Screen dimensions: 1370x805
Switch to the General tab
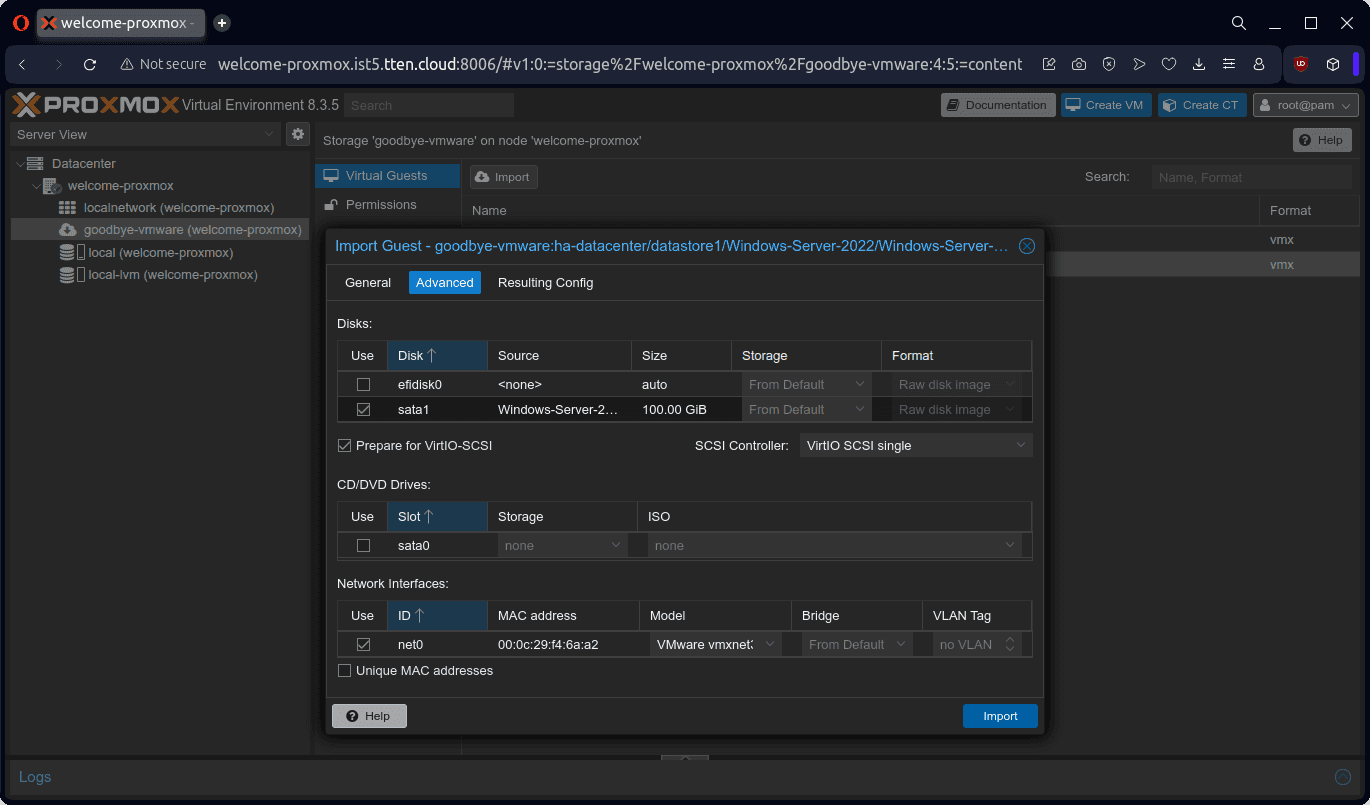(368, 283)
